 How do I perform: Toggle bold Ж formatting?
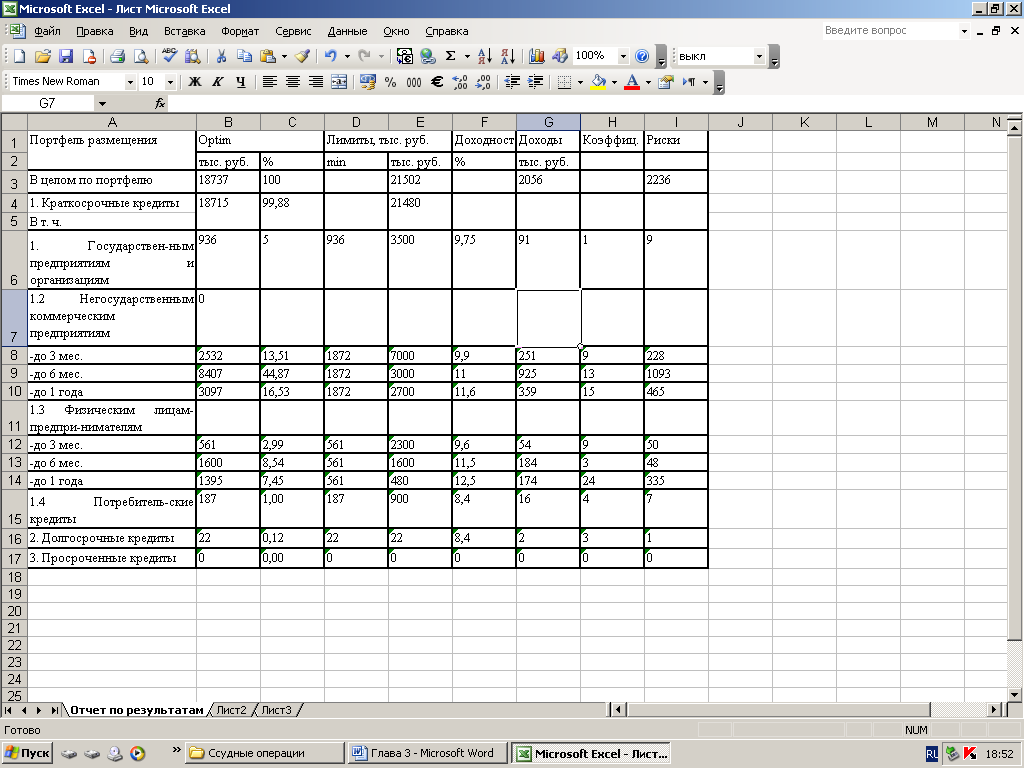point(195,82)
